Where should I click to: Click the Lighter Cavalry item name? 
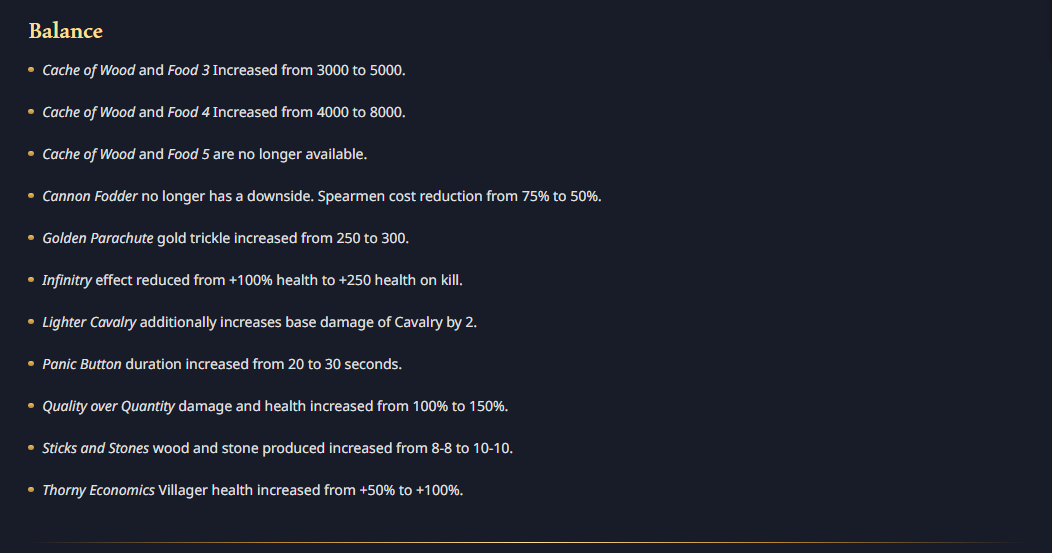[x=89, y=322]
